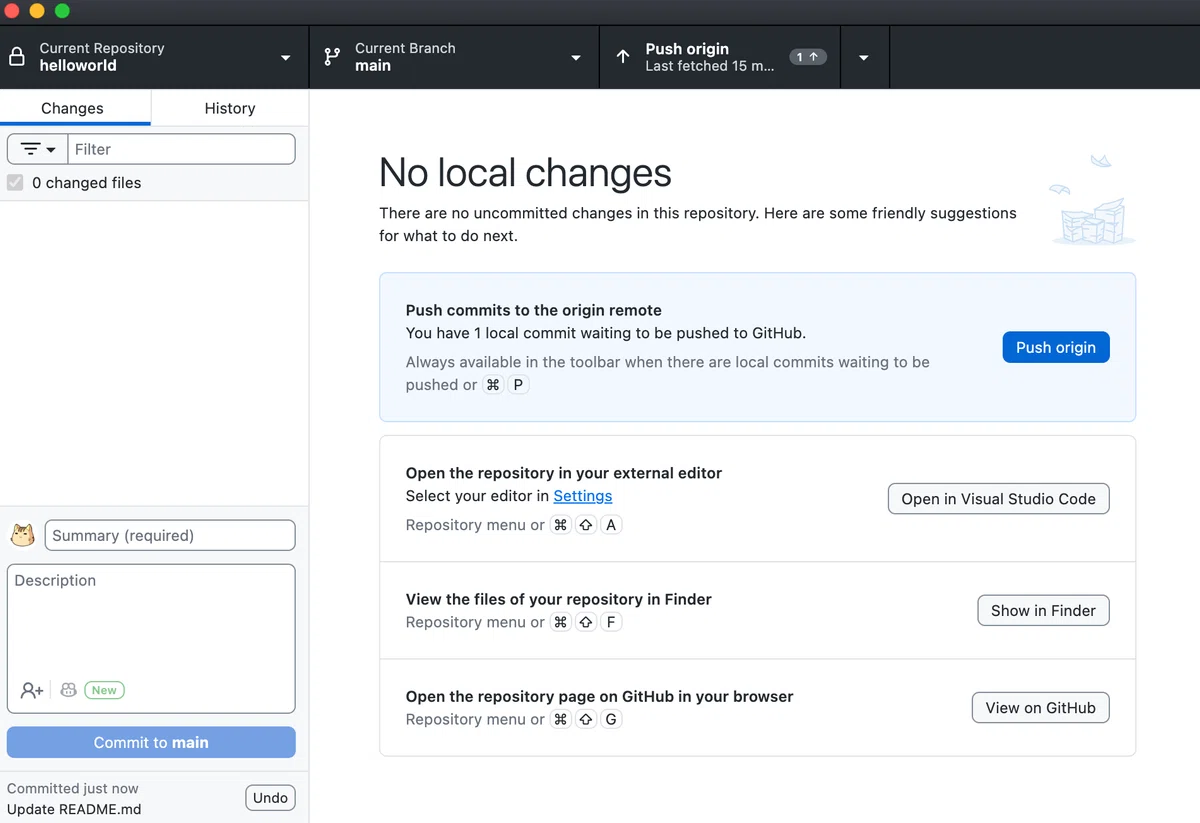The image size is (1200, 823).
Task: Add co-authors using the person-plus icon
Action: pyautogui.click(x=32, y=690)
